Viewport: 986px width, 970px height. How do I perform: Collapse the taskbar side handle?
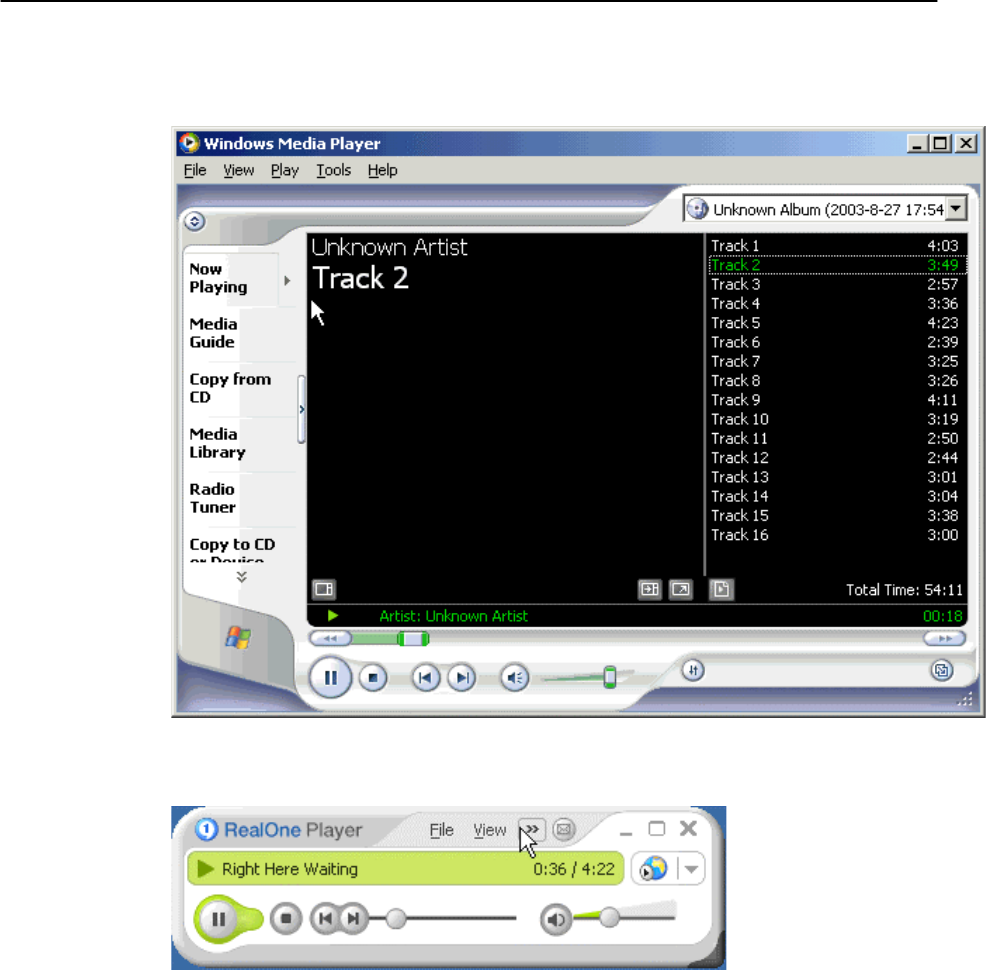click(301, 409)
